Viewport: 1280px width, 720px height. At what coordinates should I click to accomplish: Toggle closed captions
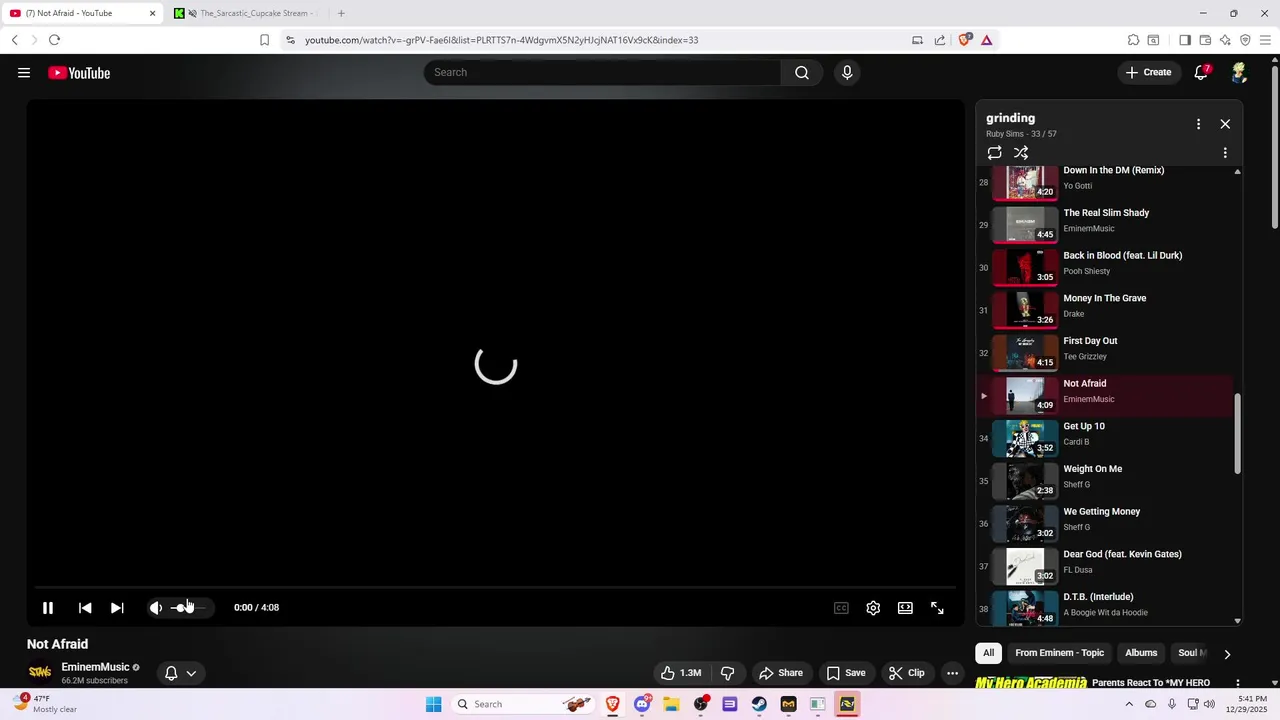(841, 607)
